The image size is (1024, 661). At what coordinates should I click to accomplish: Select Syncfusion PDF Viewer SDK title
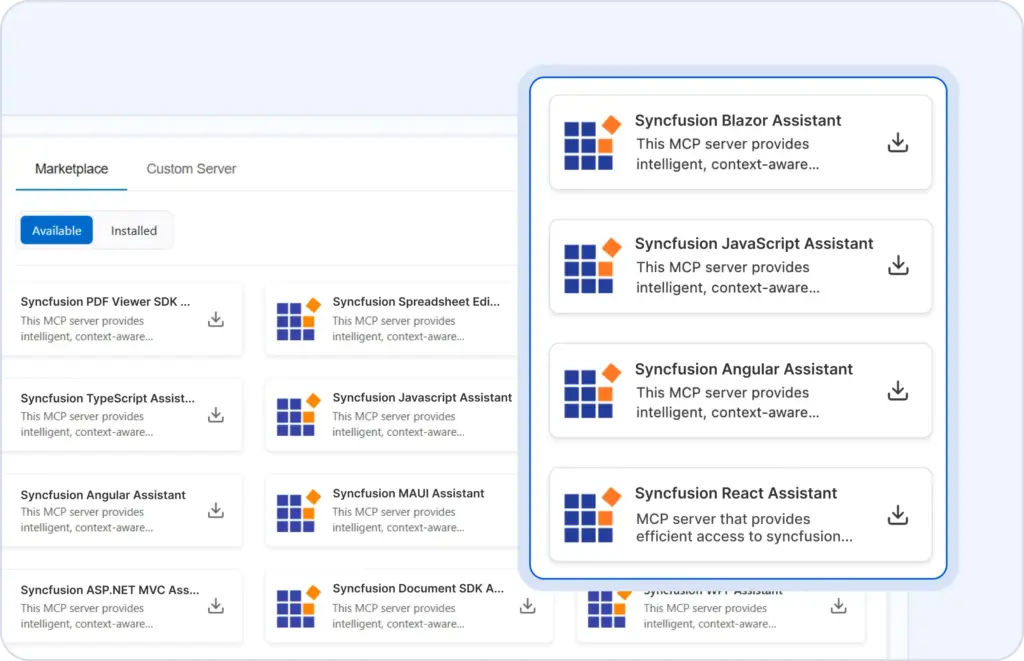[x=105, y=302]
